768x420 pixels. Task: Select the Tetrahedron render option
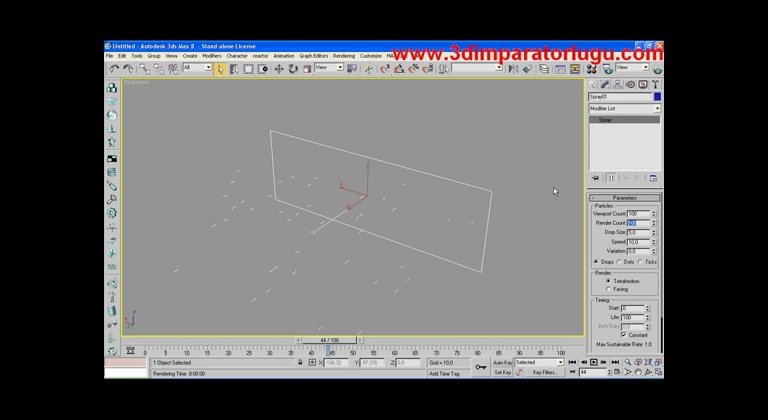pyautogui.click(x=608, y=281)
